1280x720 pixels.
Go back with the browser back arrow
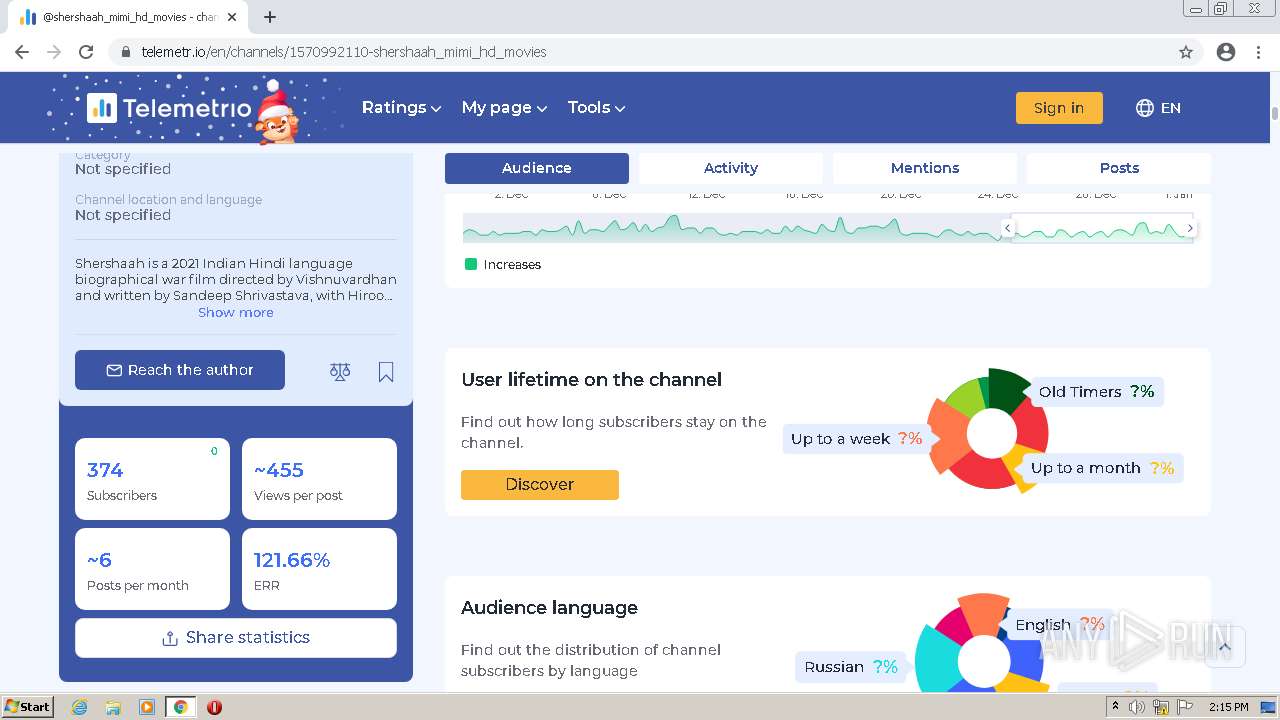(x=22, y=52)
